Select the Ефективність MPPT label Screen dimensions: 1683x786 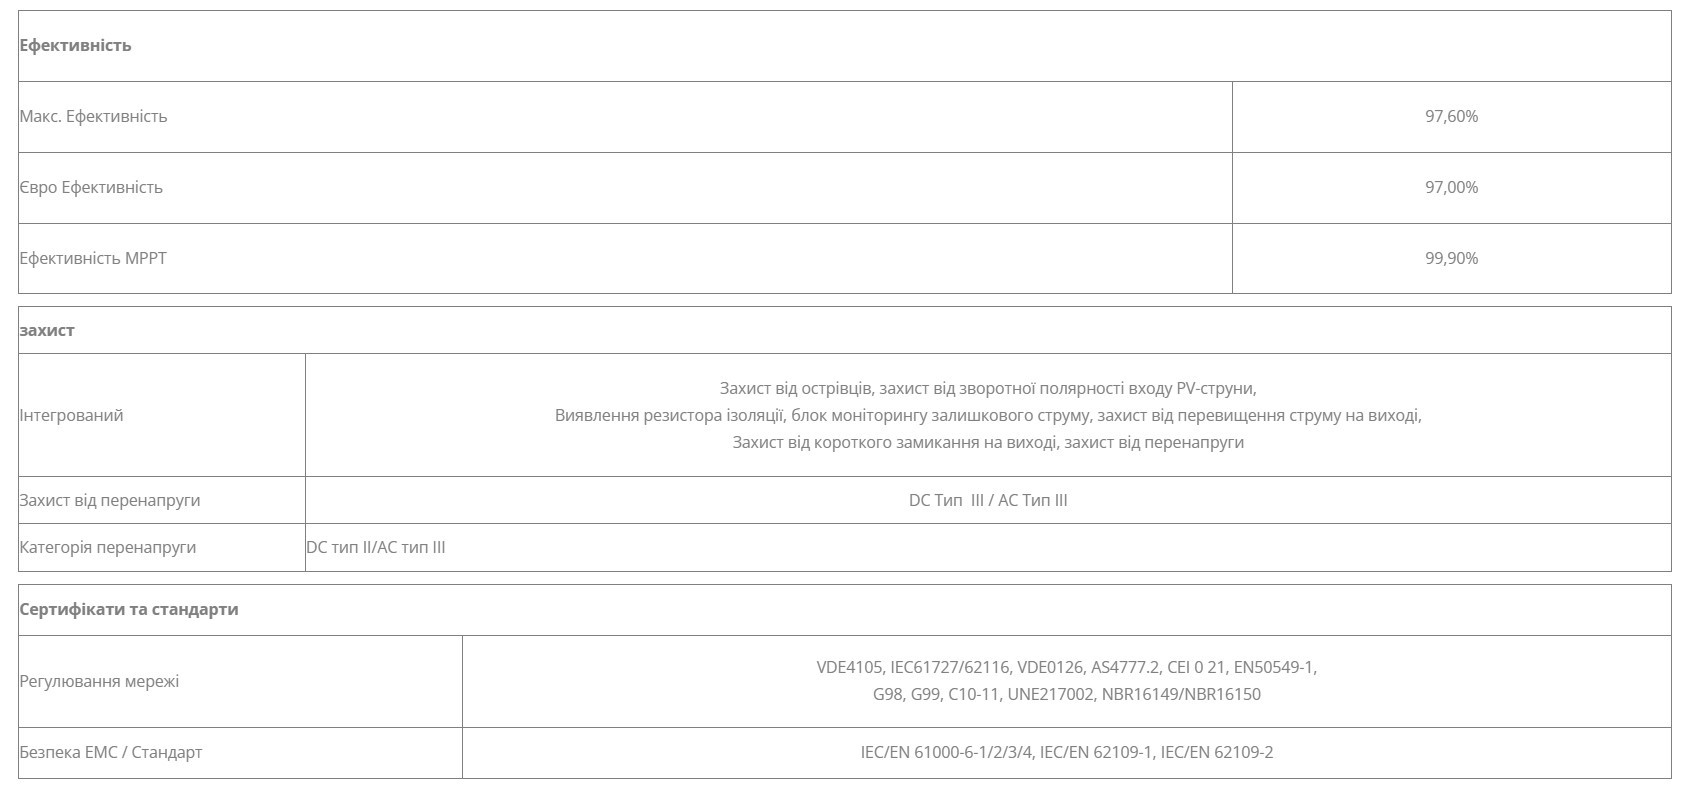point(93,258)
